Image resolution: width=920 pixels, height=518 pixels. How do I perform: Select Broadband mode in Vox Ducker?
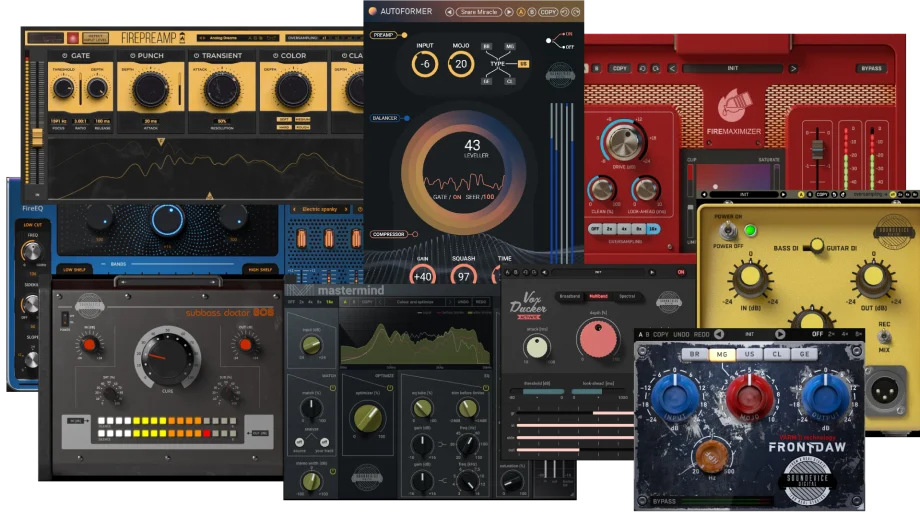click(569, 296)
